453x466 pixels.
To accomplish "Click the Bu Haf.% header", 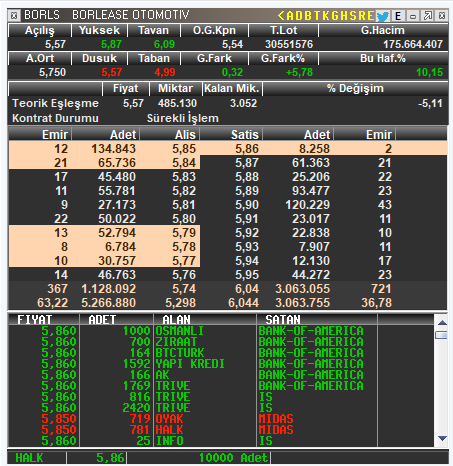I will click(x=383, y=58).
